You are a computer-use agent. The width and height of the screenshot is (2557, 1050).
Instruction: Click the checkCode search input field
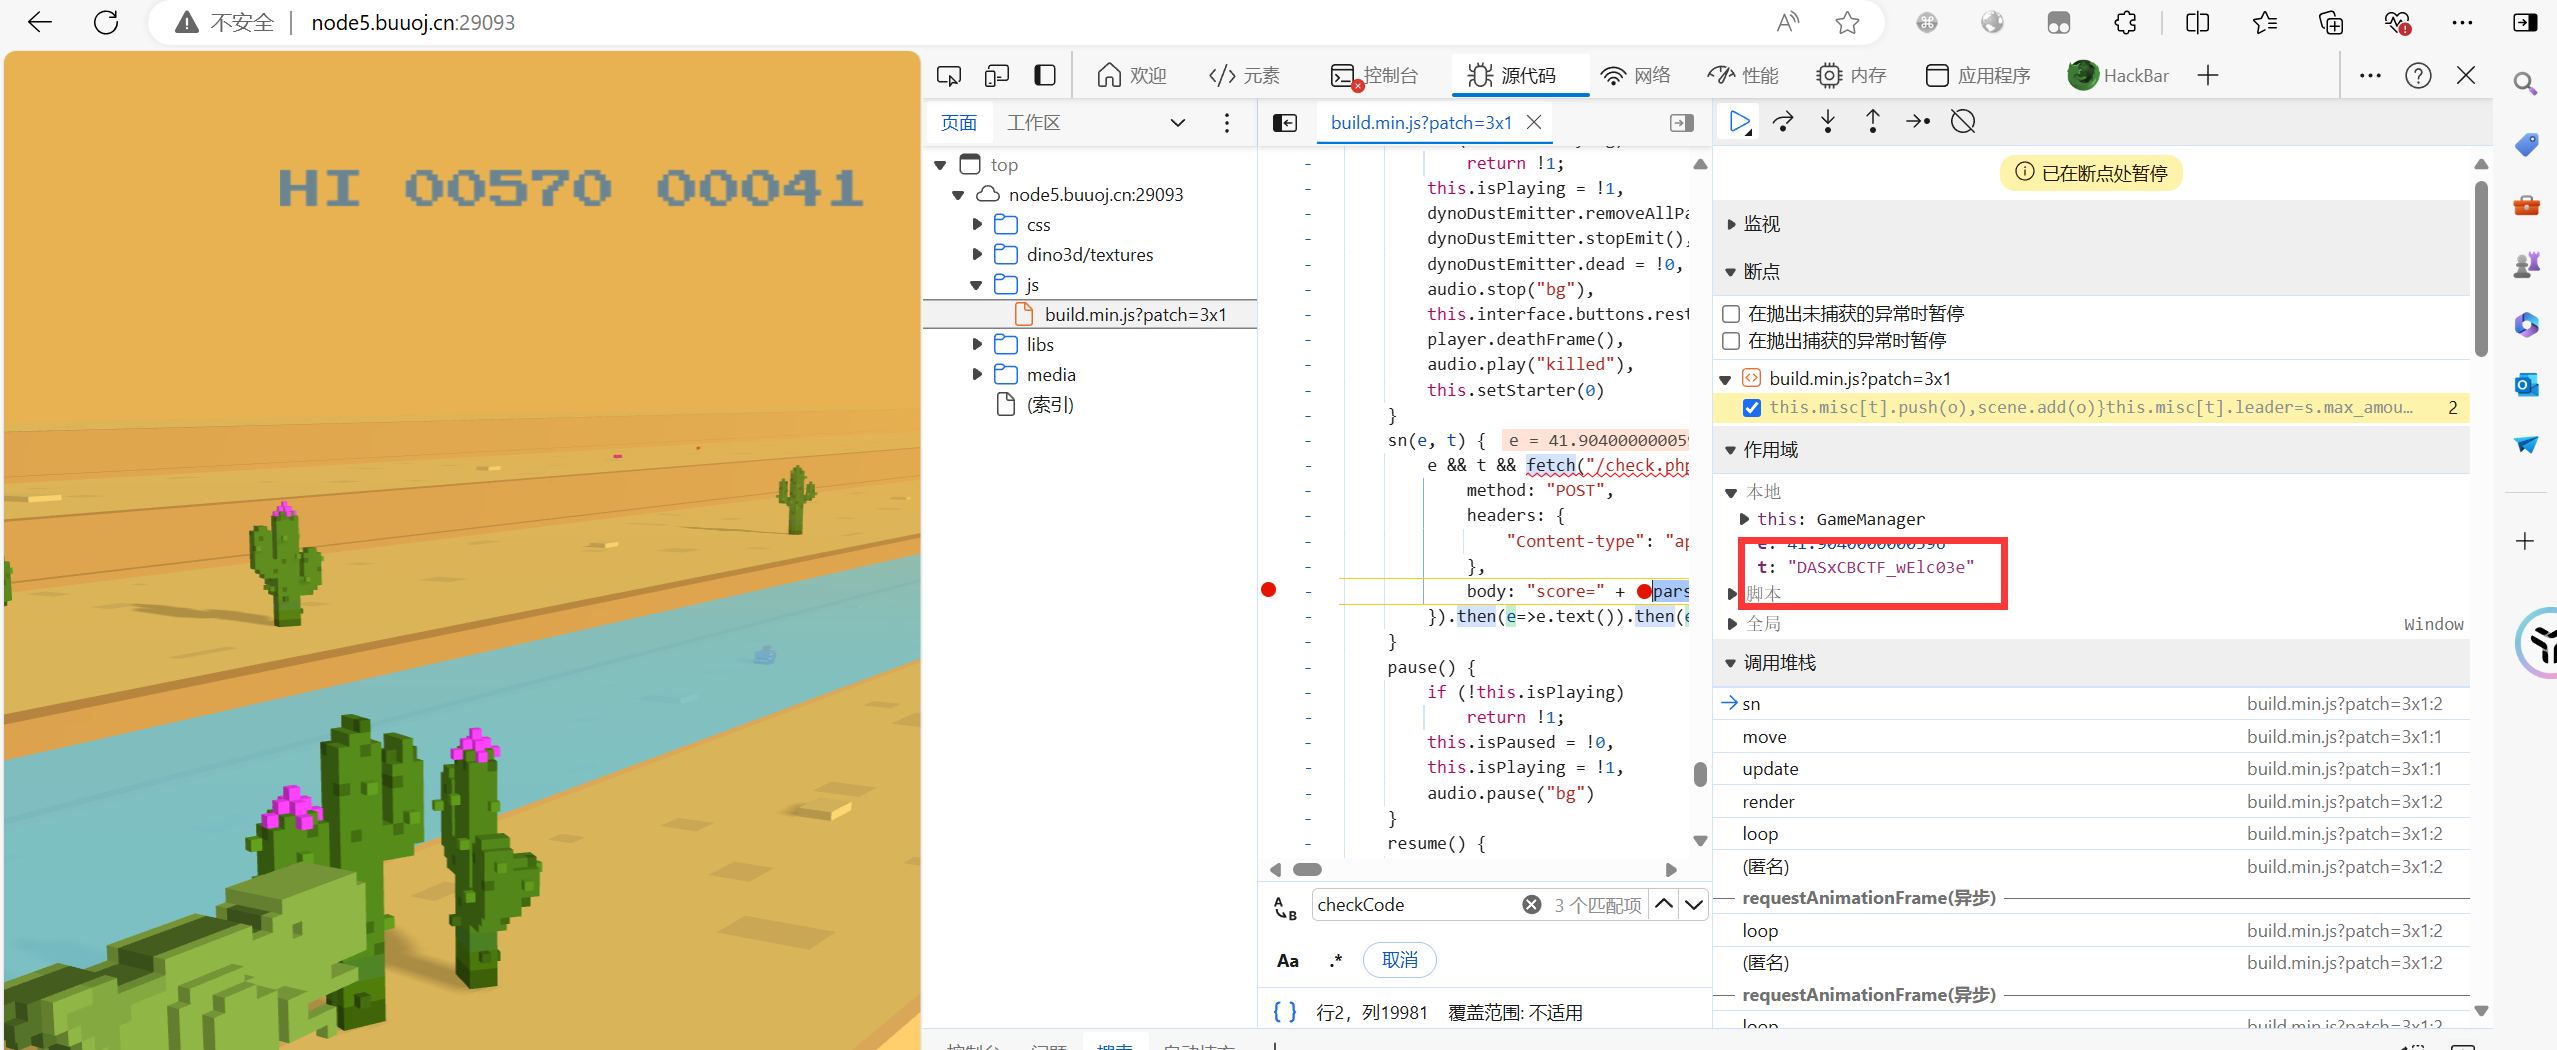click(1414, 904)
